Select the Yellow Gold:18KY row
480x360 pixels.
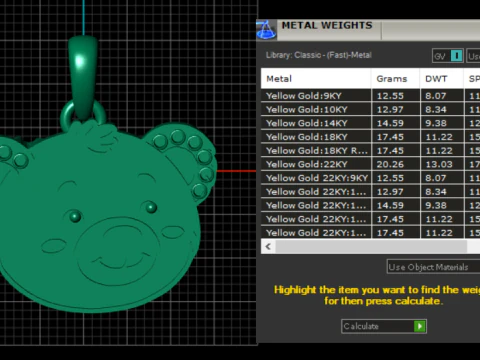coord(370,137)
